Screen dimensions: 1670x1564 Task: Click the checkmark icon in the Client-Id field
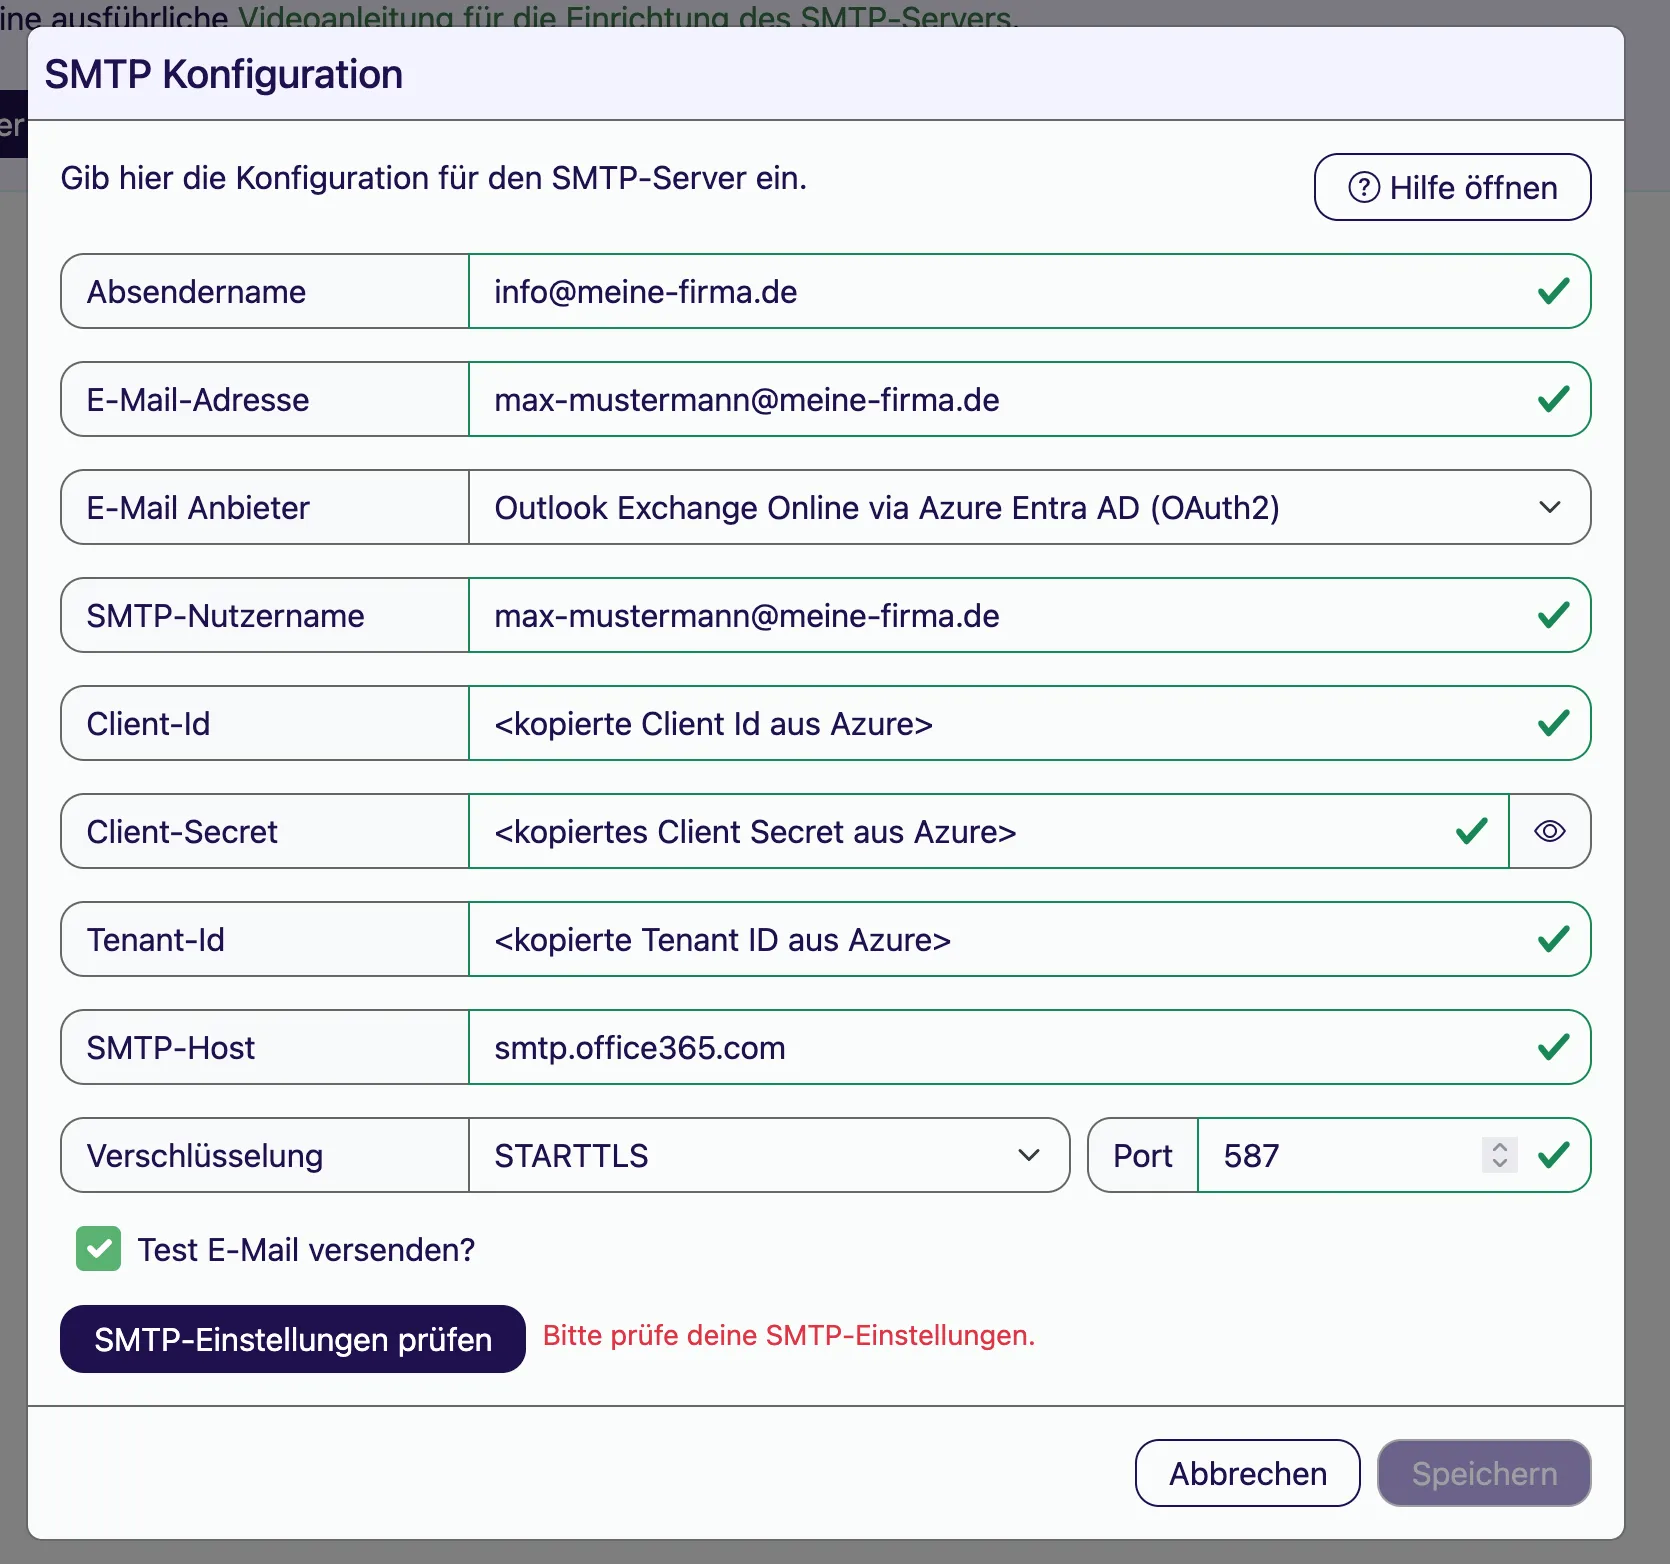point(1553,723)
